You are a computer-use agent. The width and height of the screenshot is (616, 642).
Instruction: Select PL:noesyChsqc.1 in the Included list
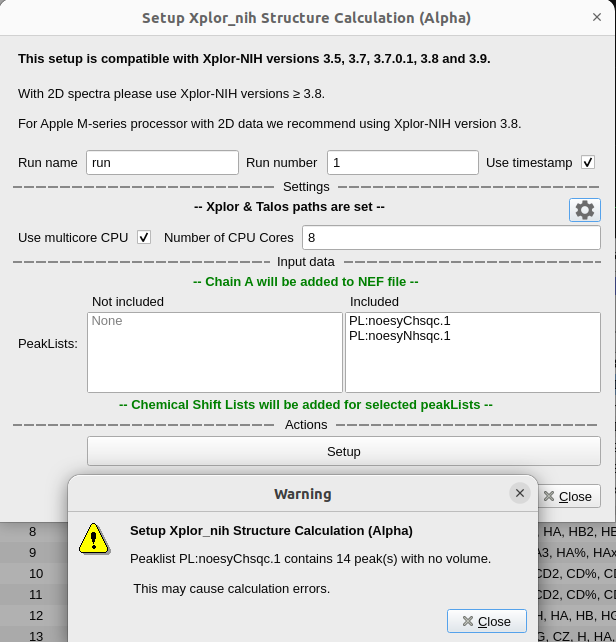click(x=399, y=321)
